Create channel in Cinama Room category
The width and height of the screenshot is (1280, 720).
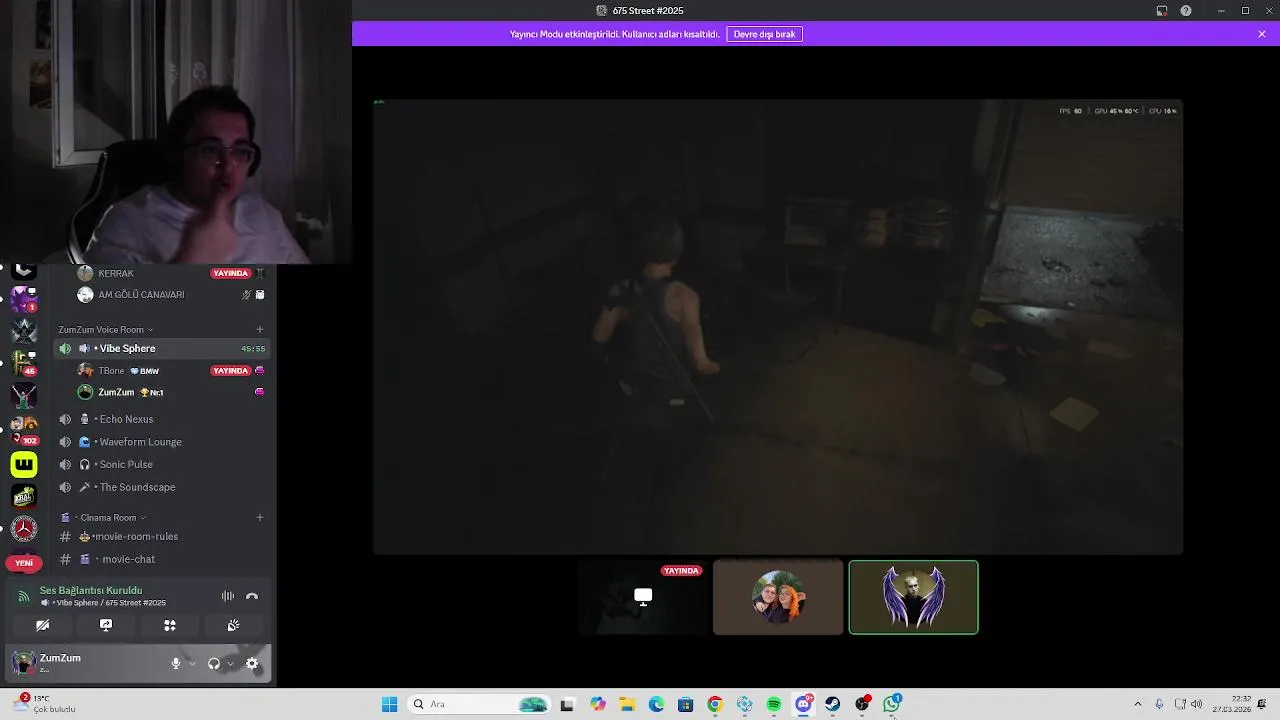click(260, 517)
